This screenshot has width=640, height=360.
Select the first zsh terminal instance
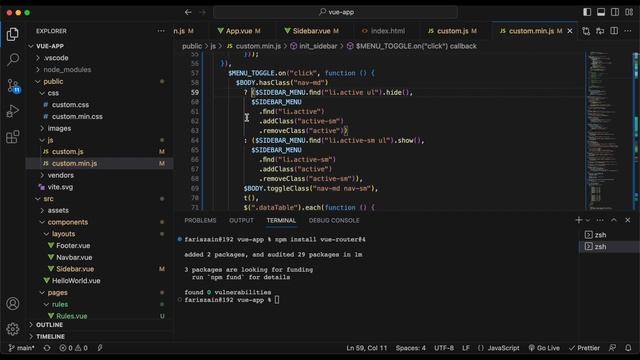click(608, 235)
